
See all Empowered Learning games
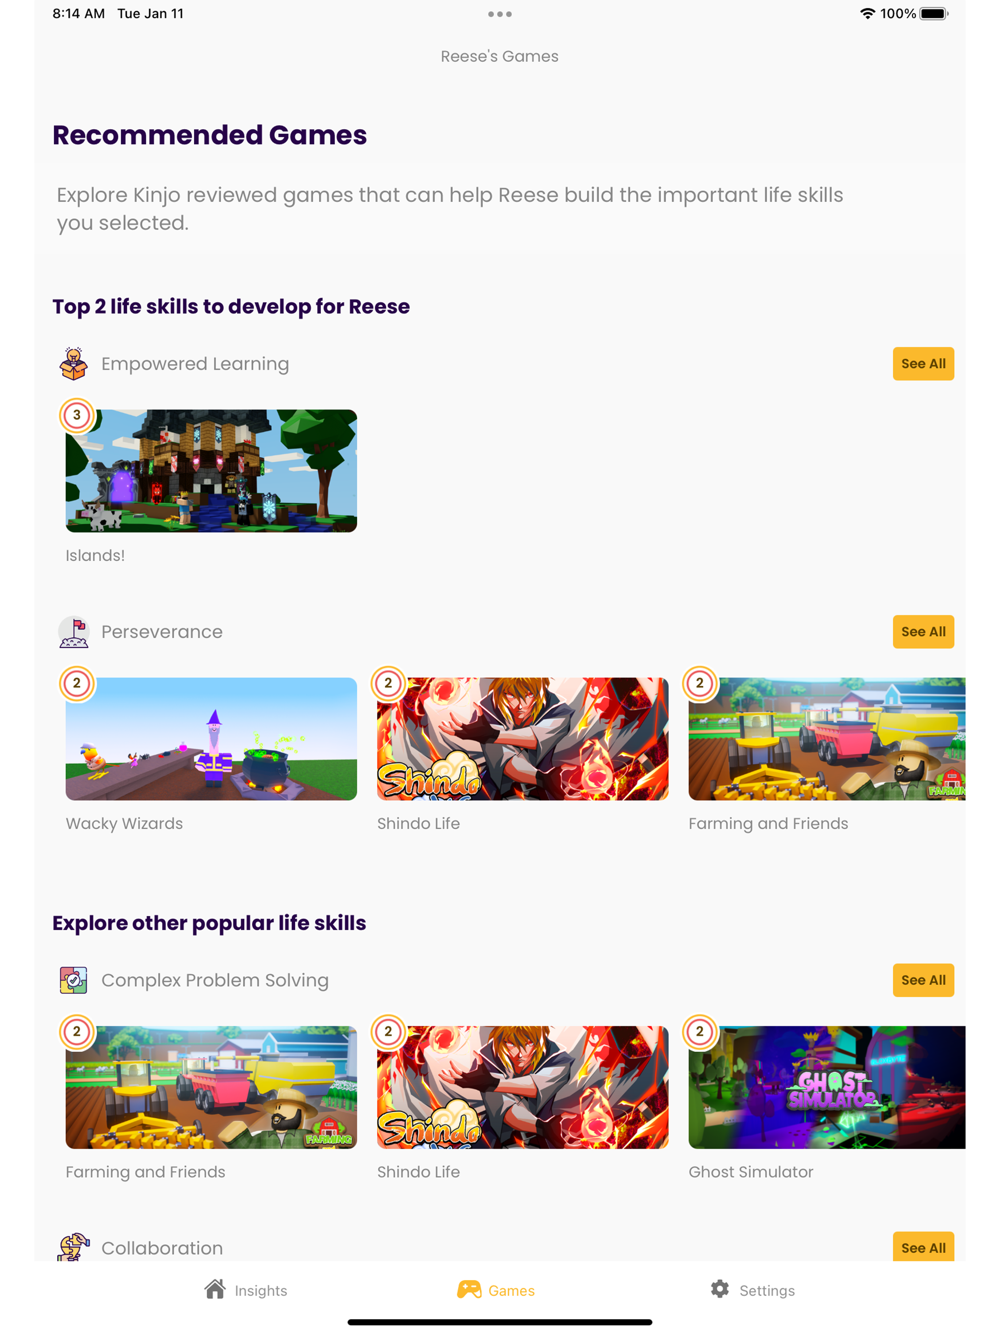coord(923,364)
